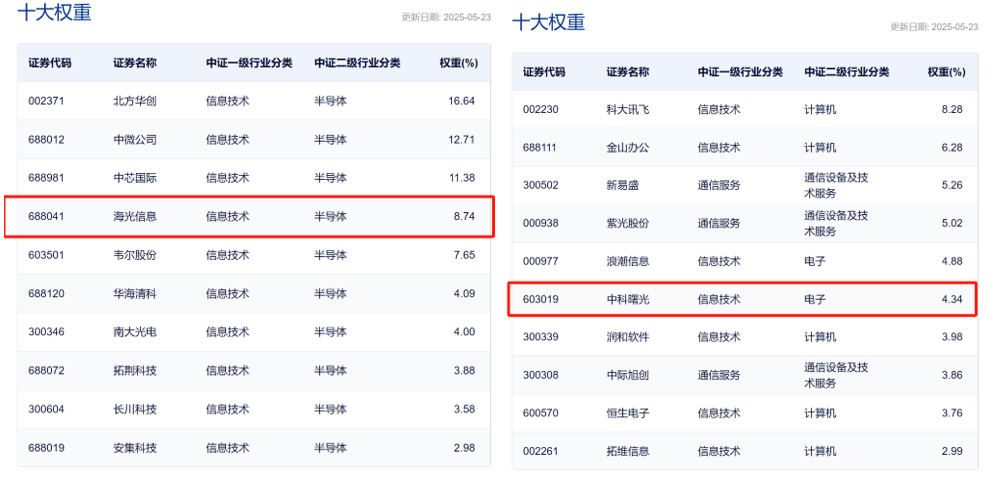Select security code 688120
Viewport: 991px width, 481px height.
click(x=46, y=293)
